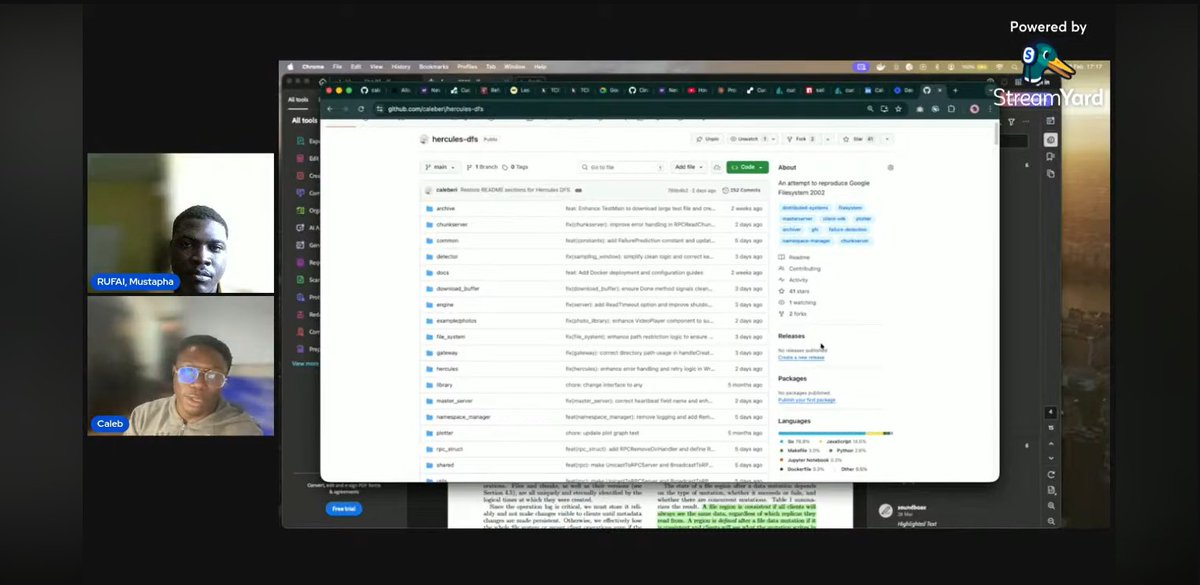1200x585 pixels.
Task: Click the namespace_manager folder name
Action: pyautogui.click(x=463, y=416)
